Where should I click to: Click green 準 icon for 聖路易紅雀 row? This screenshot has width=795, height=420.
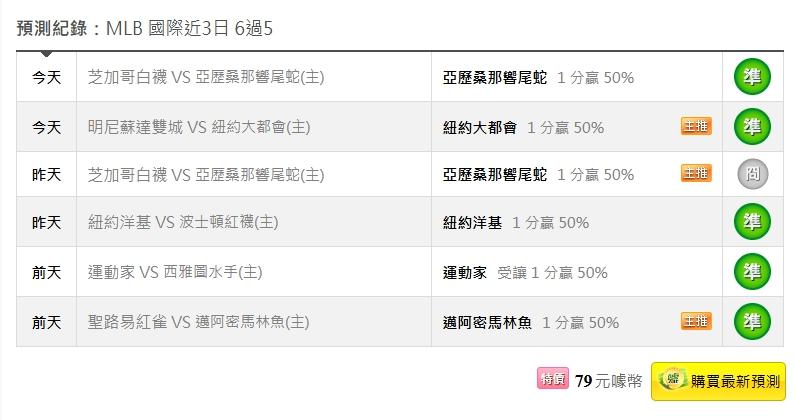pos(752,321)
